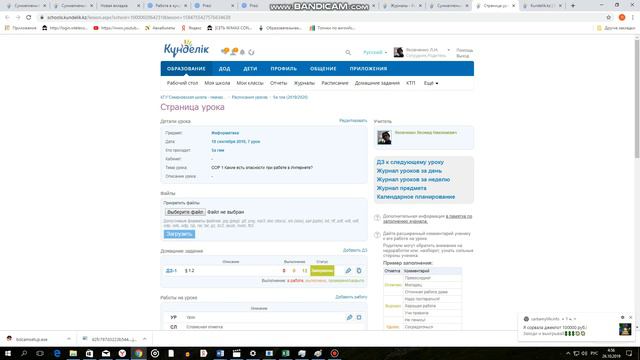Open options arrow for bdcamsetup.exe download

pyautogui.click(x=69, y=339)
